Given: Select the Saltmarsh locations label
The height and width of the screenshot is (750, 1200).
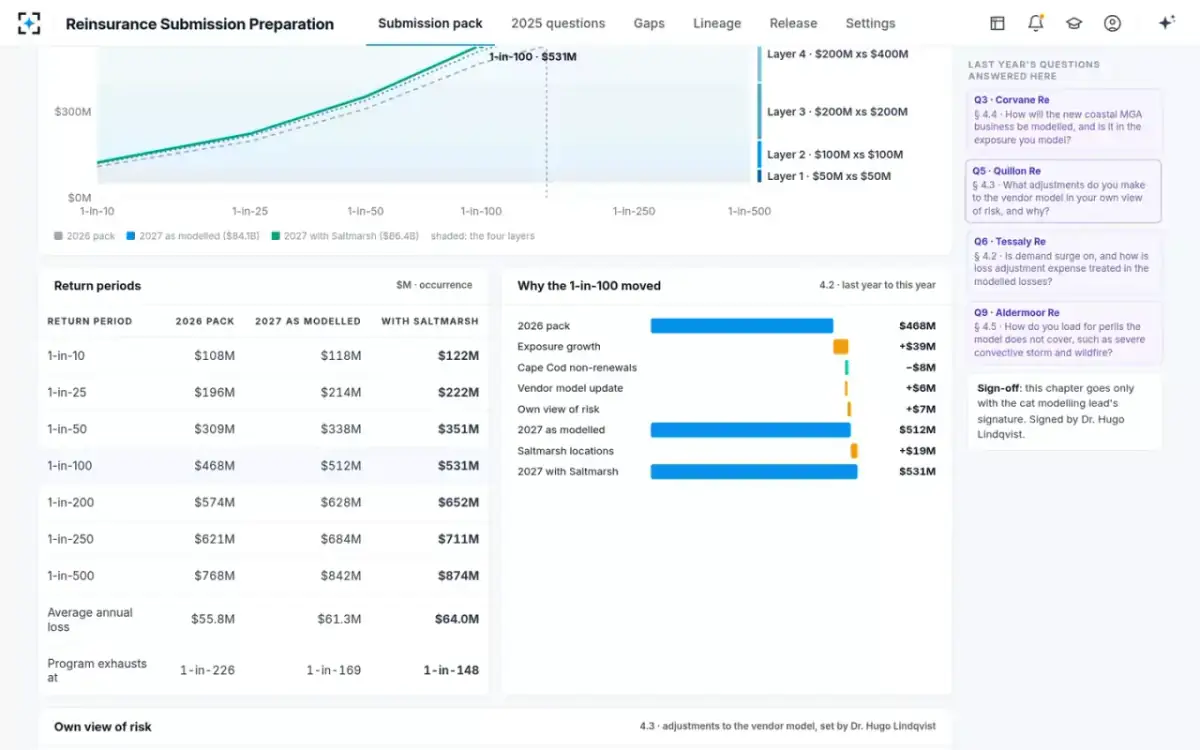Looking at the screenshot, I should [566, 451].
